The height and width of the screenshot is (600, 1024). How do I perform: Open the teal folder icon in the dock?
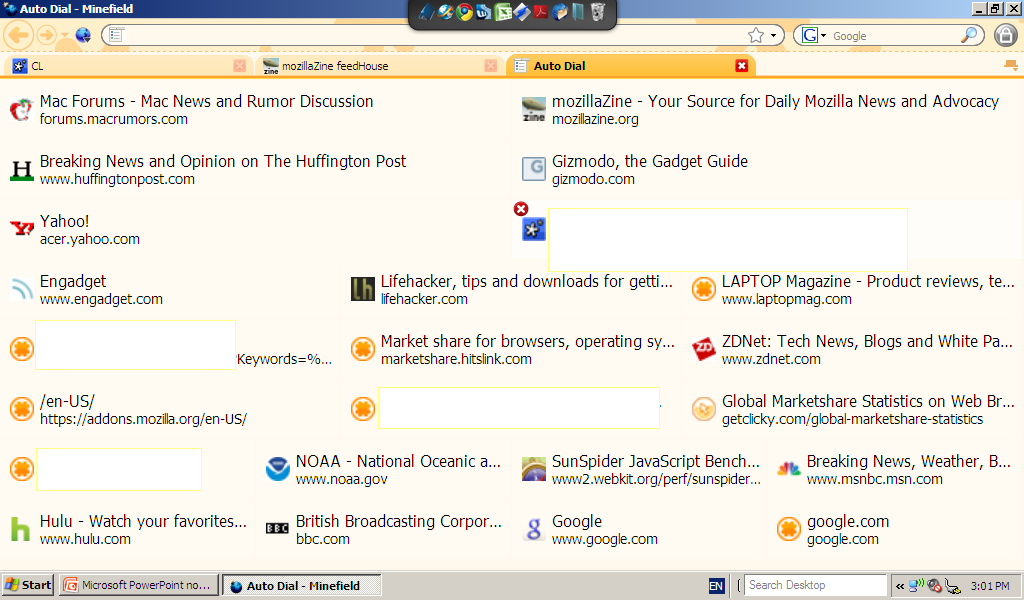[x=579, y=12]
